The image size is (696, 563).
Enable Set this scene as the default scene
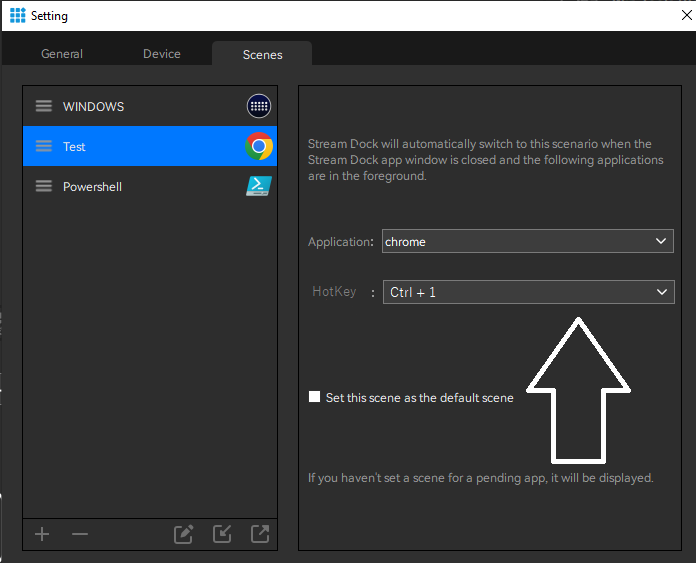tap(314, 396)
